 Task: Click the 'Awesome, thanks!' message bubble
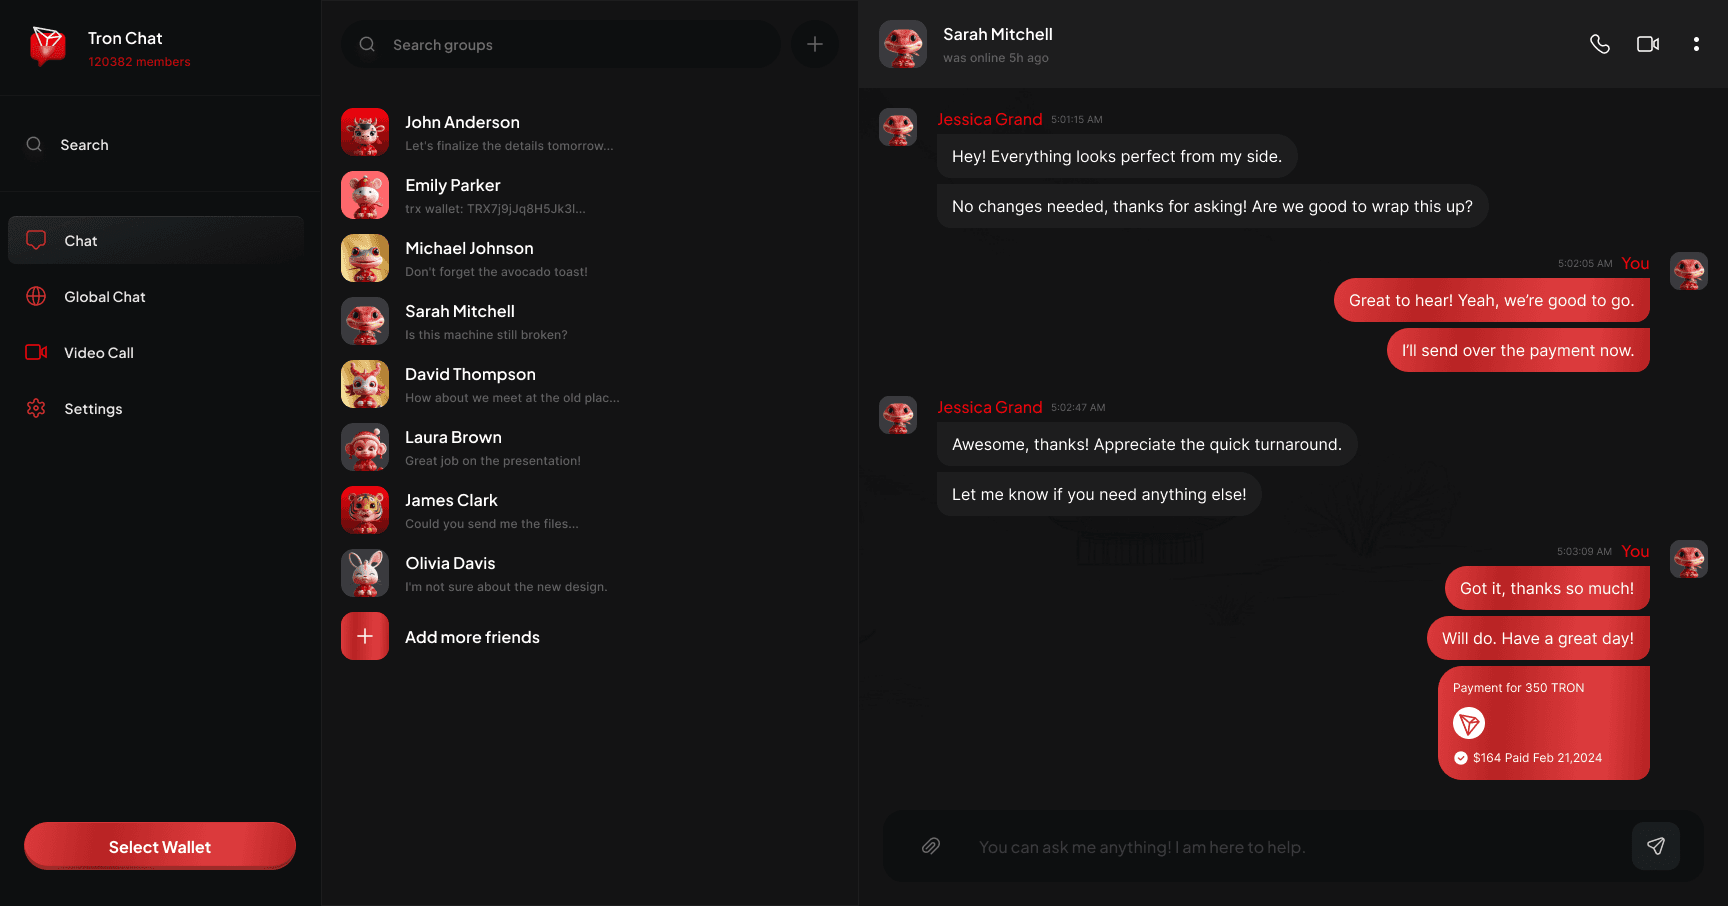click(x=1147, y=444)
